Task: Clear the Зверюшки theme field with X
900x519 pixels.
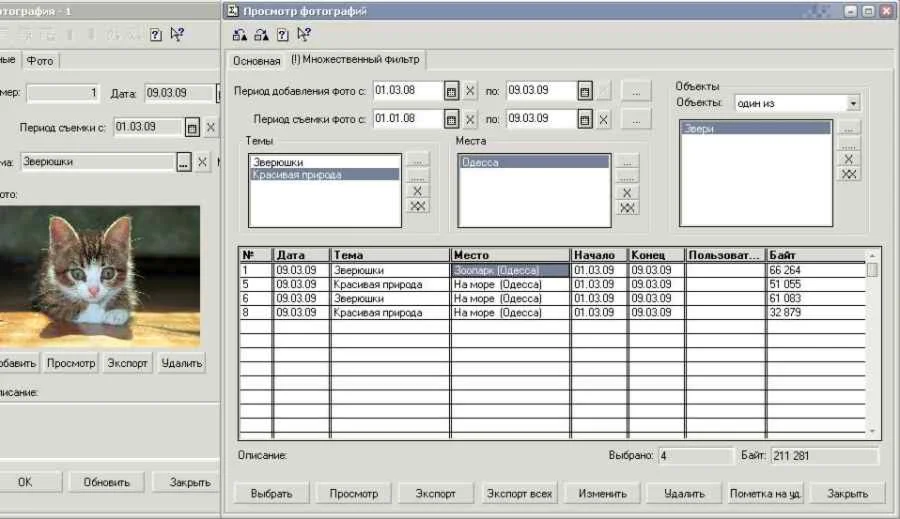Action: 202,161
